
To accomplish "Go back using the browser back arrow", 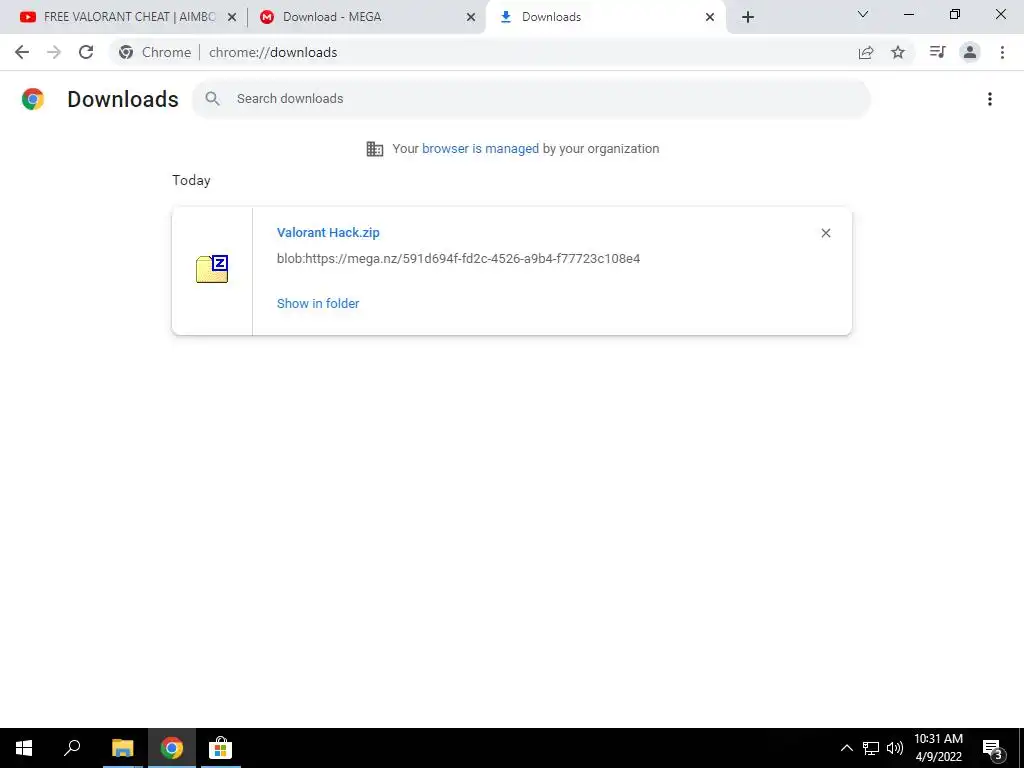I will coord(22,52).
